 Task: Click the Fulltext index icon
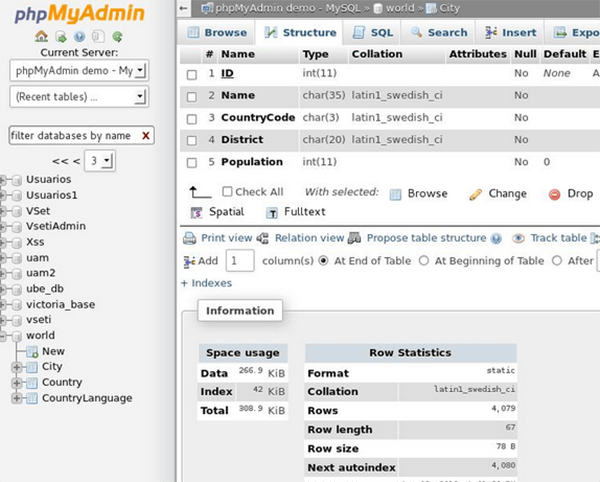[272, 213]
